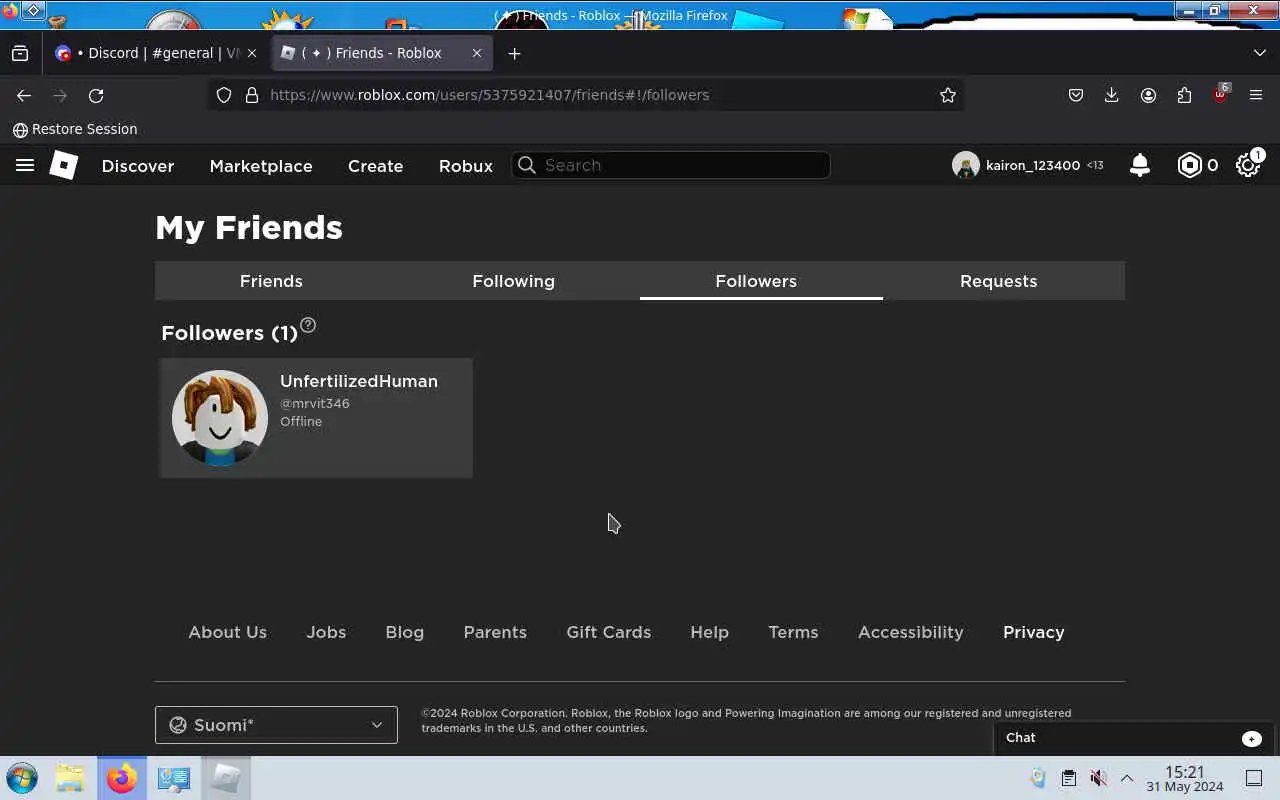
Task: Open the Firefox account icon
Action: point(1148,95)
